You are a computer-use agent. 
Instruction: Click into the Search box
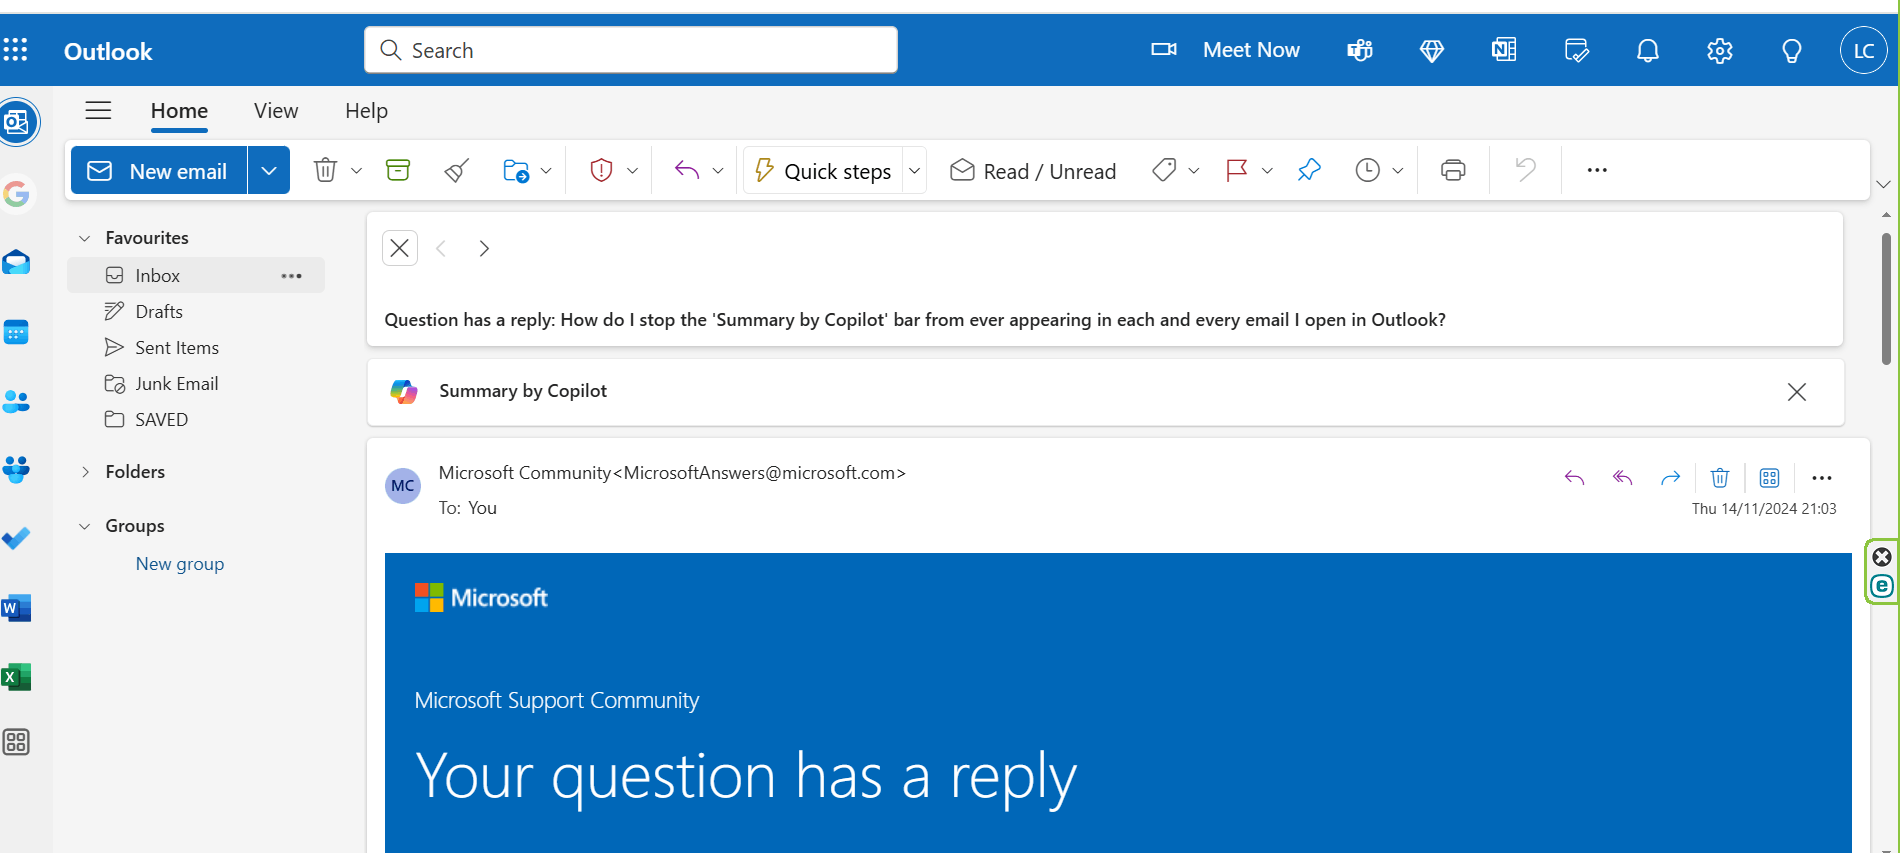[x=640, y=50]
